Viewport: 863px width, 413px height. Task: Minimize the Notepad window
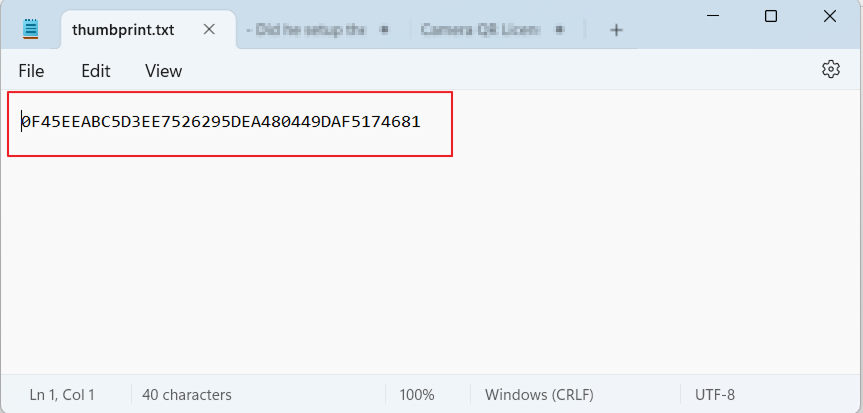pyautogui.click(x=712, y=16)
